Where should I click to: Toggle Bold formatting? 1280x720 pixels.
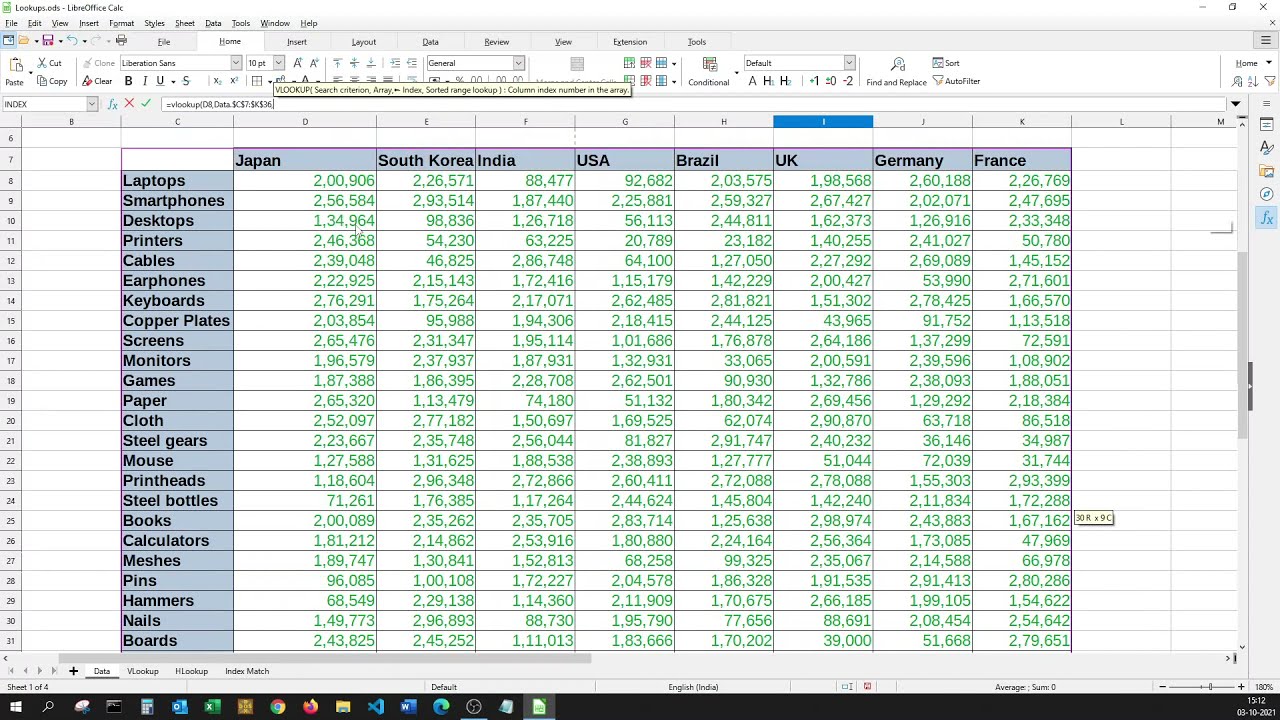pyautogui.click(x=128, y=82)
